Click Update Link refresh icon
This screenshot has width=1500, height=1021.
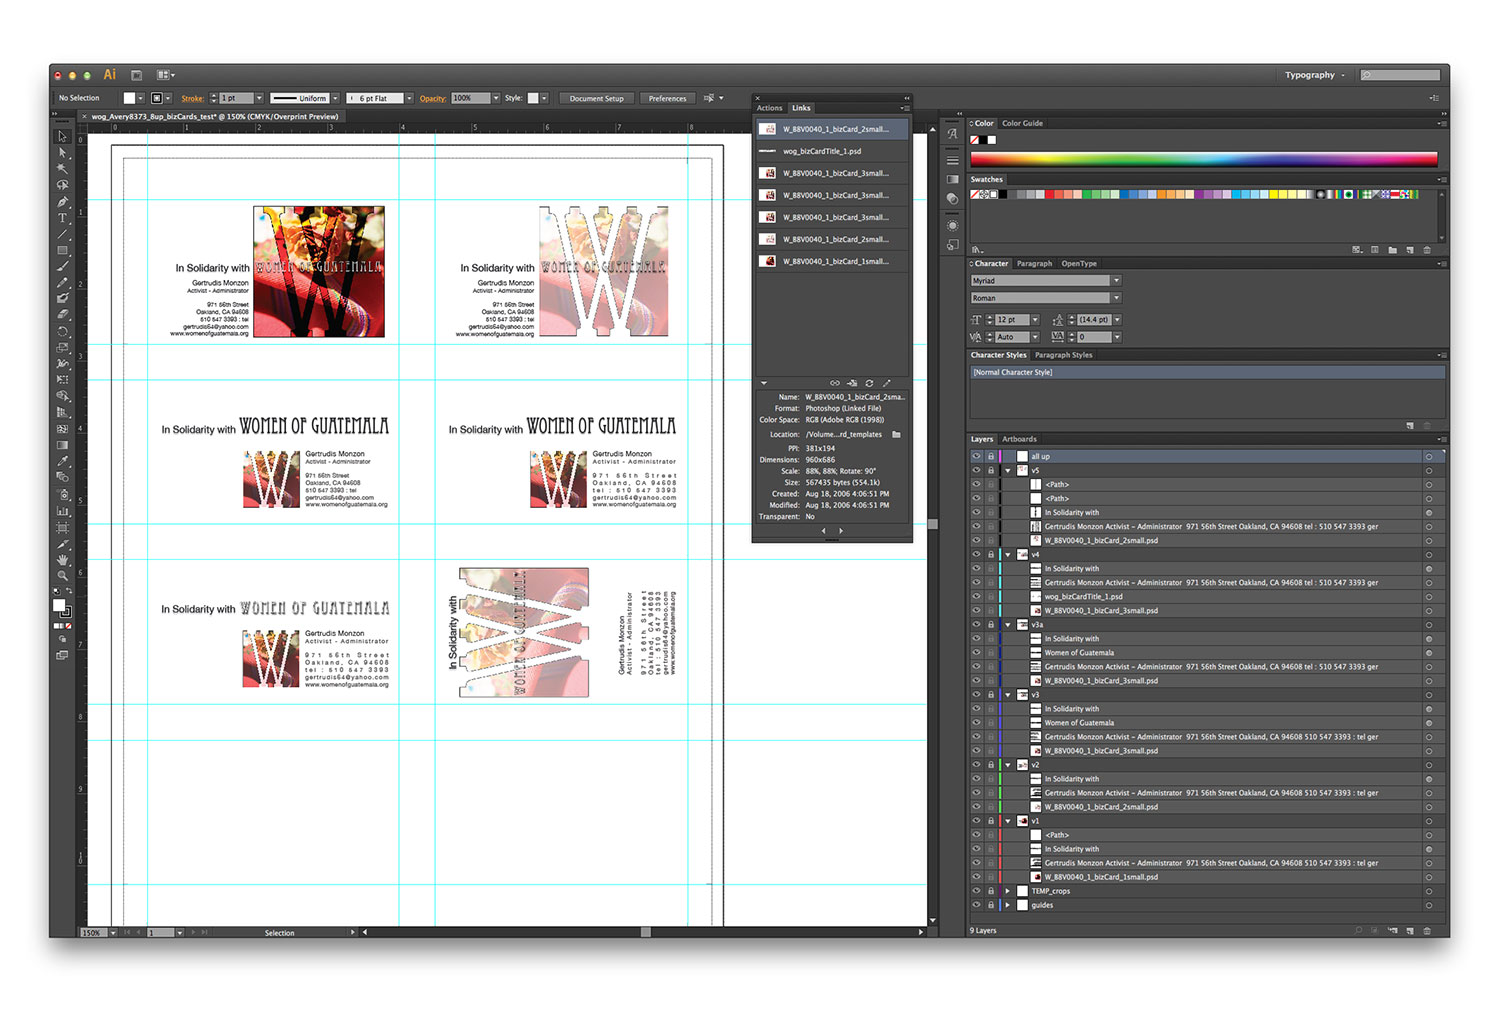tap(869, 383)
